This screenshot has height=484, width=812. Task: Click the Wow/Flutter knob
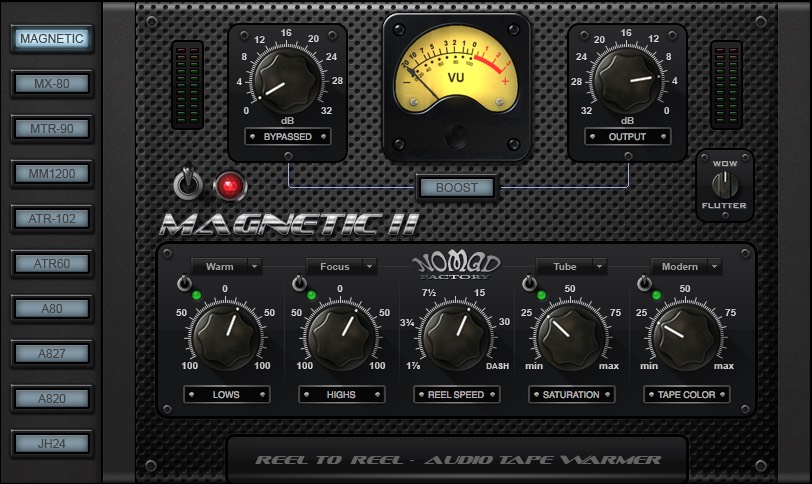pos(724,184)
